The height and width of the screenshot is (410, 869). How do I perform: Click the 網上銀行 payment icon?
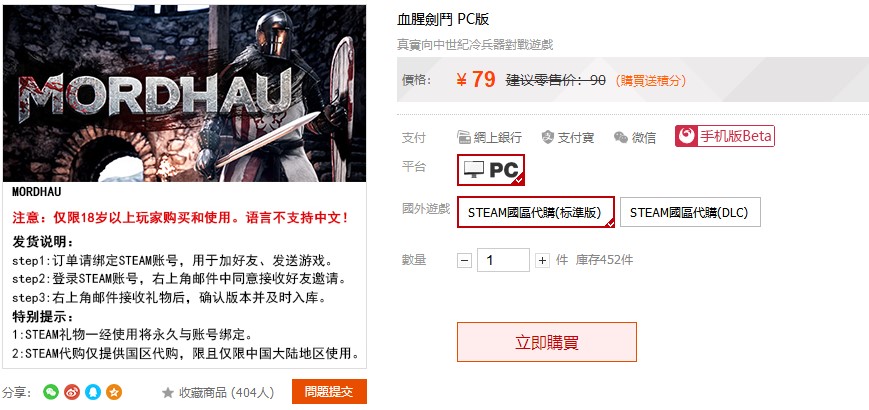[463, 137]
